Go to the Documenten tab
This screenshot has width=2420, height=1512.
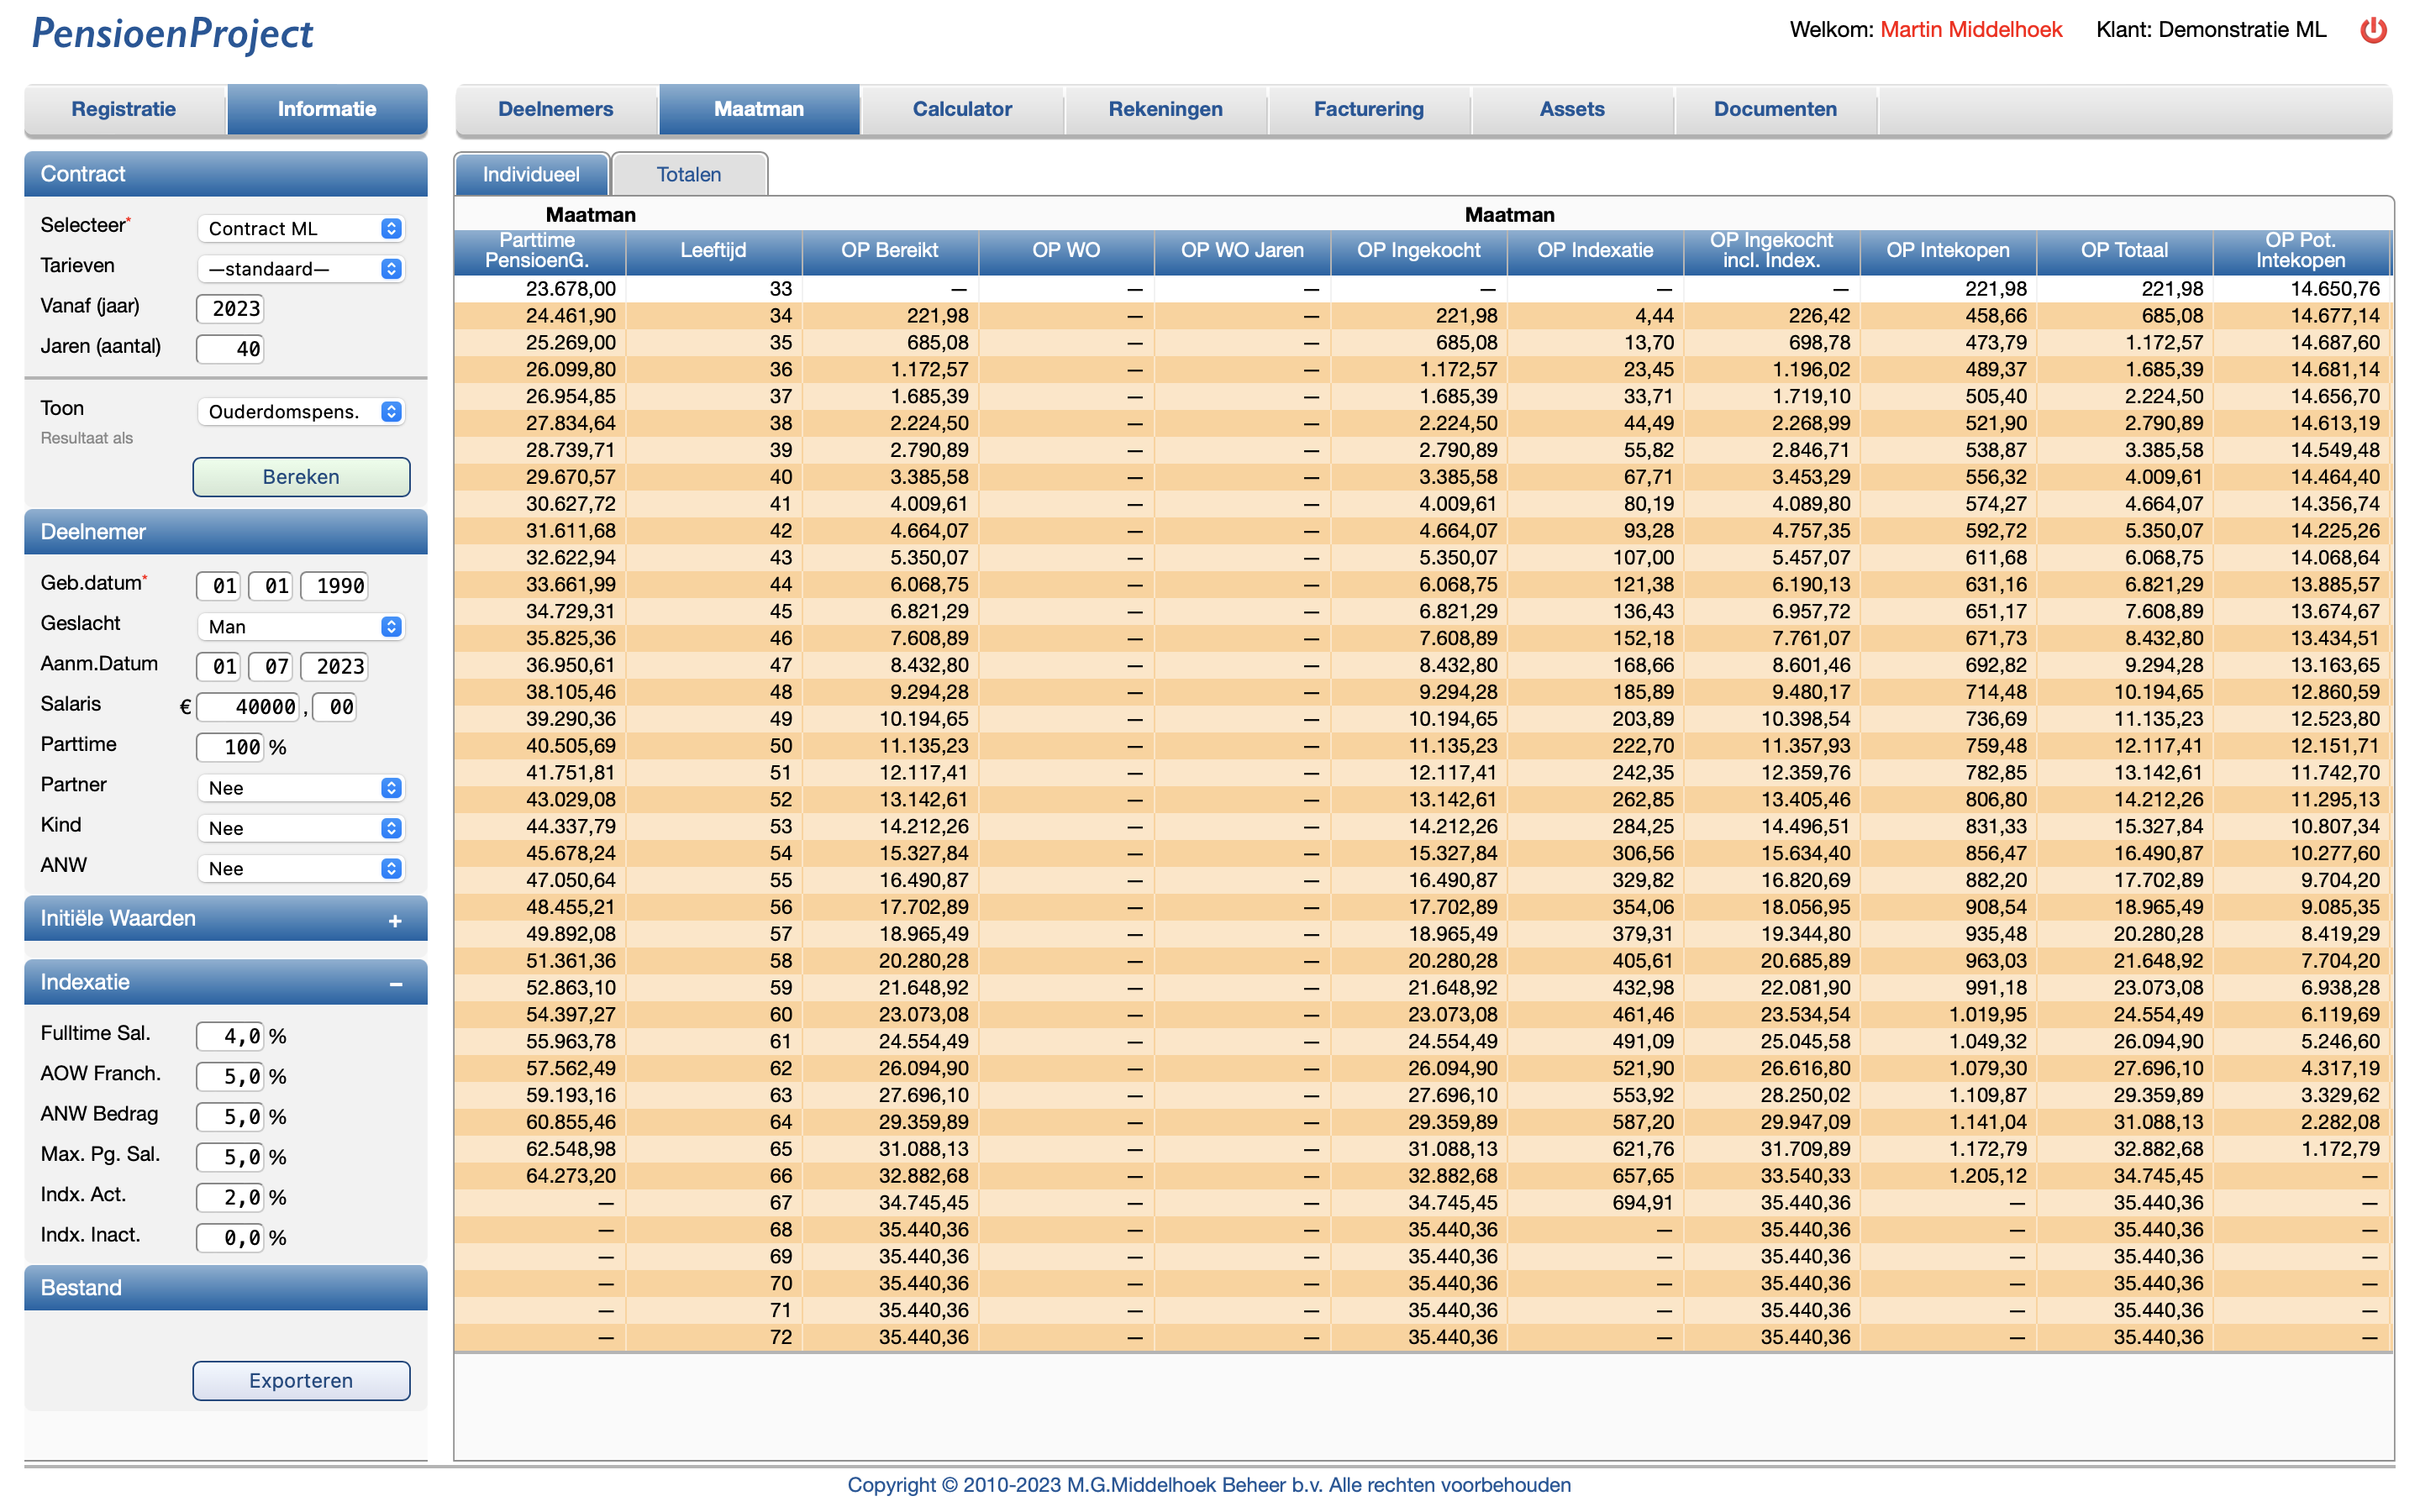[1774, 109]
